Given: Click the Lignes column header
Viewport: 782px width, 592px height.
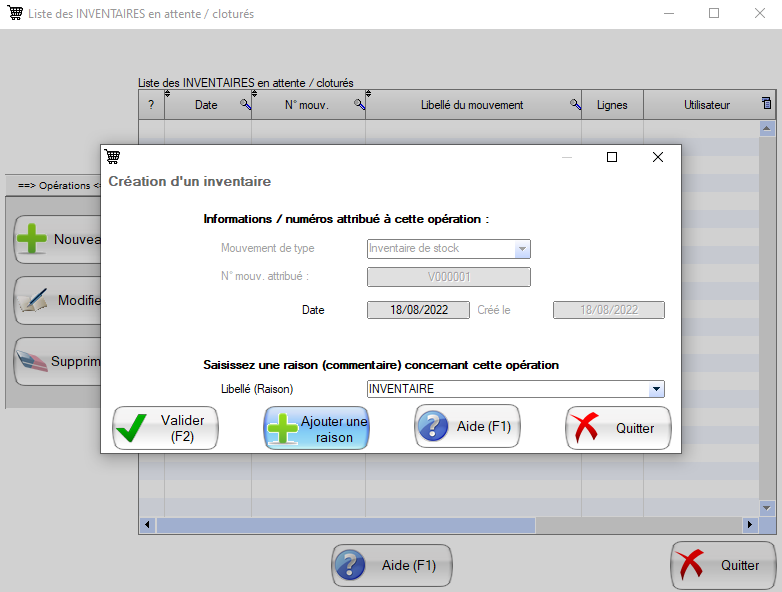Looking at the screenshot, I should pos(612,105).
